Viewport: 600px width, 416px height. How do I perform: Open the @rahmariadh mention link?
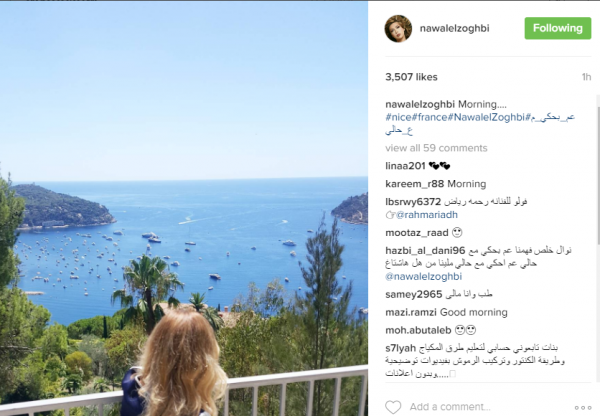(427, 215)
